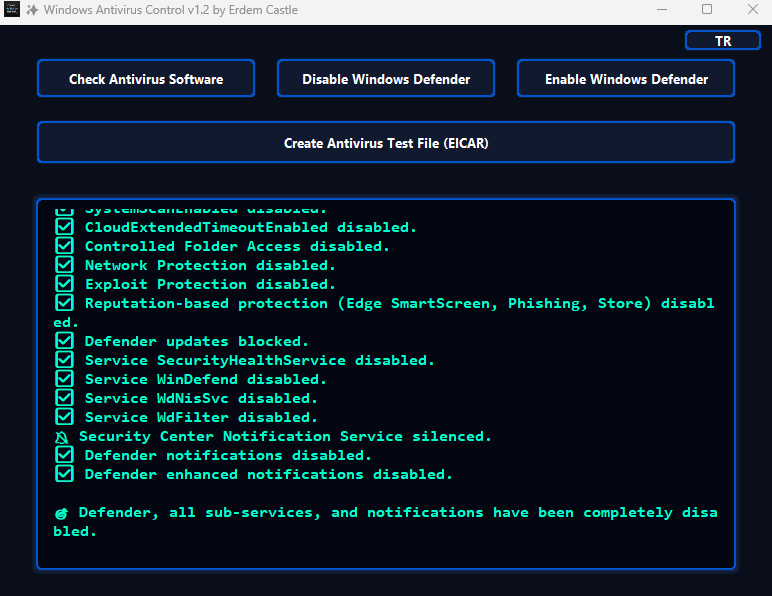The image size is (772, 596).
Task: Click checkmark icon beside Controlled Folder Access
Action: tap(64, 246)
